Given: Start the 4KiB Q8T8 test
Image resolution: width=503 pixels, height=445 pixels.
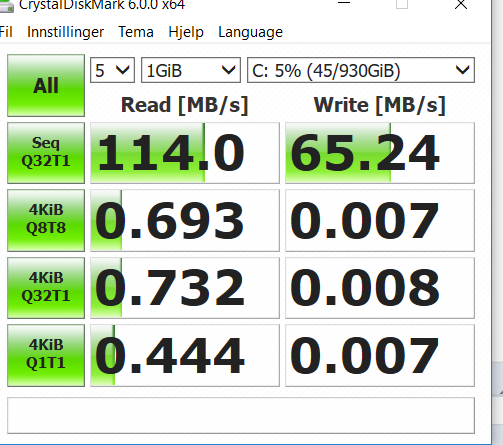Looking at the screenshot, I should pyautogui.click(x=46, y=220).
